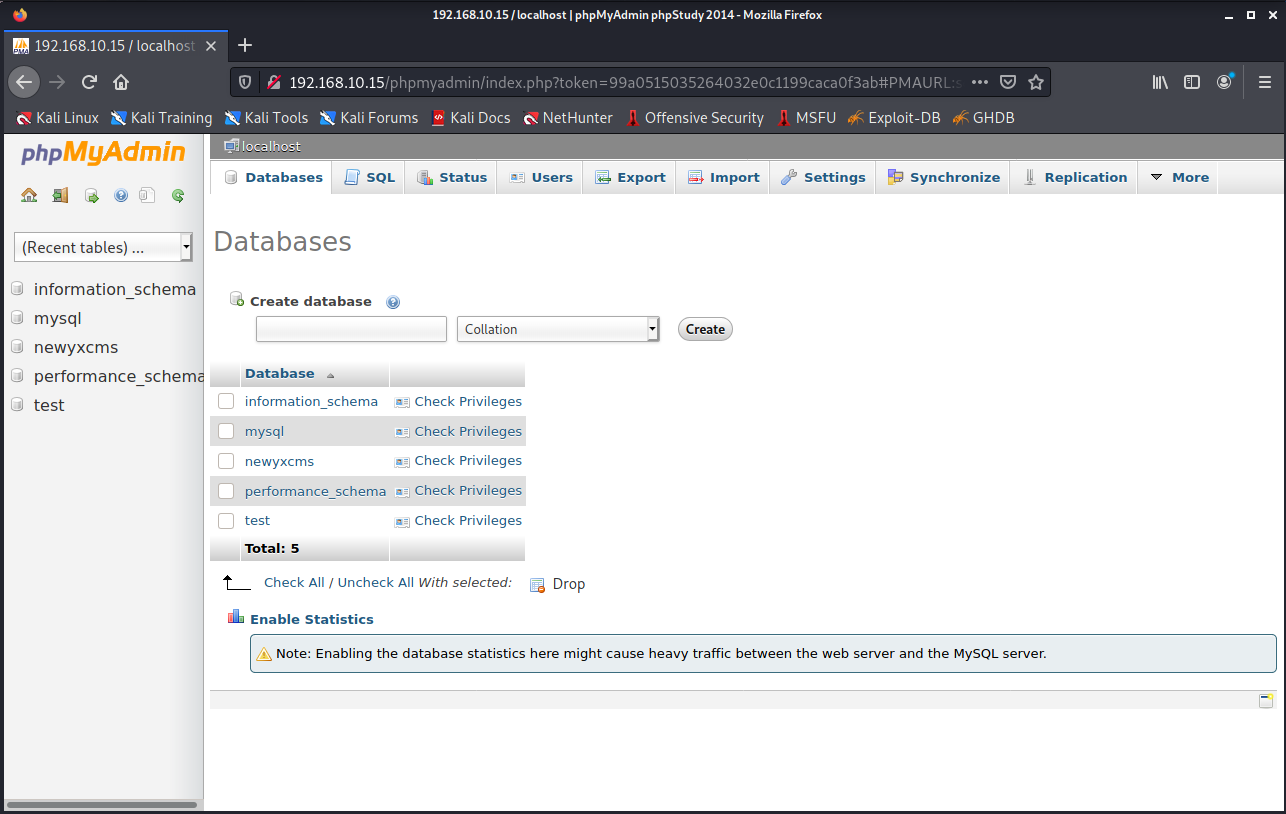Open the Collation dropdown

point(557,328)
